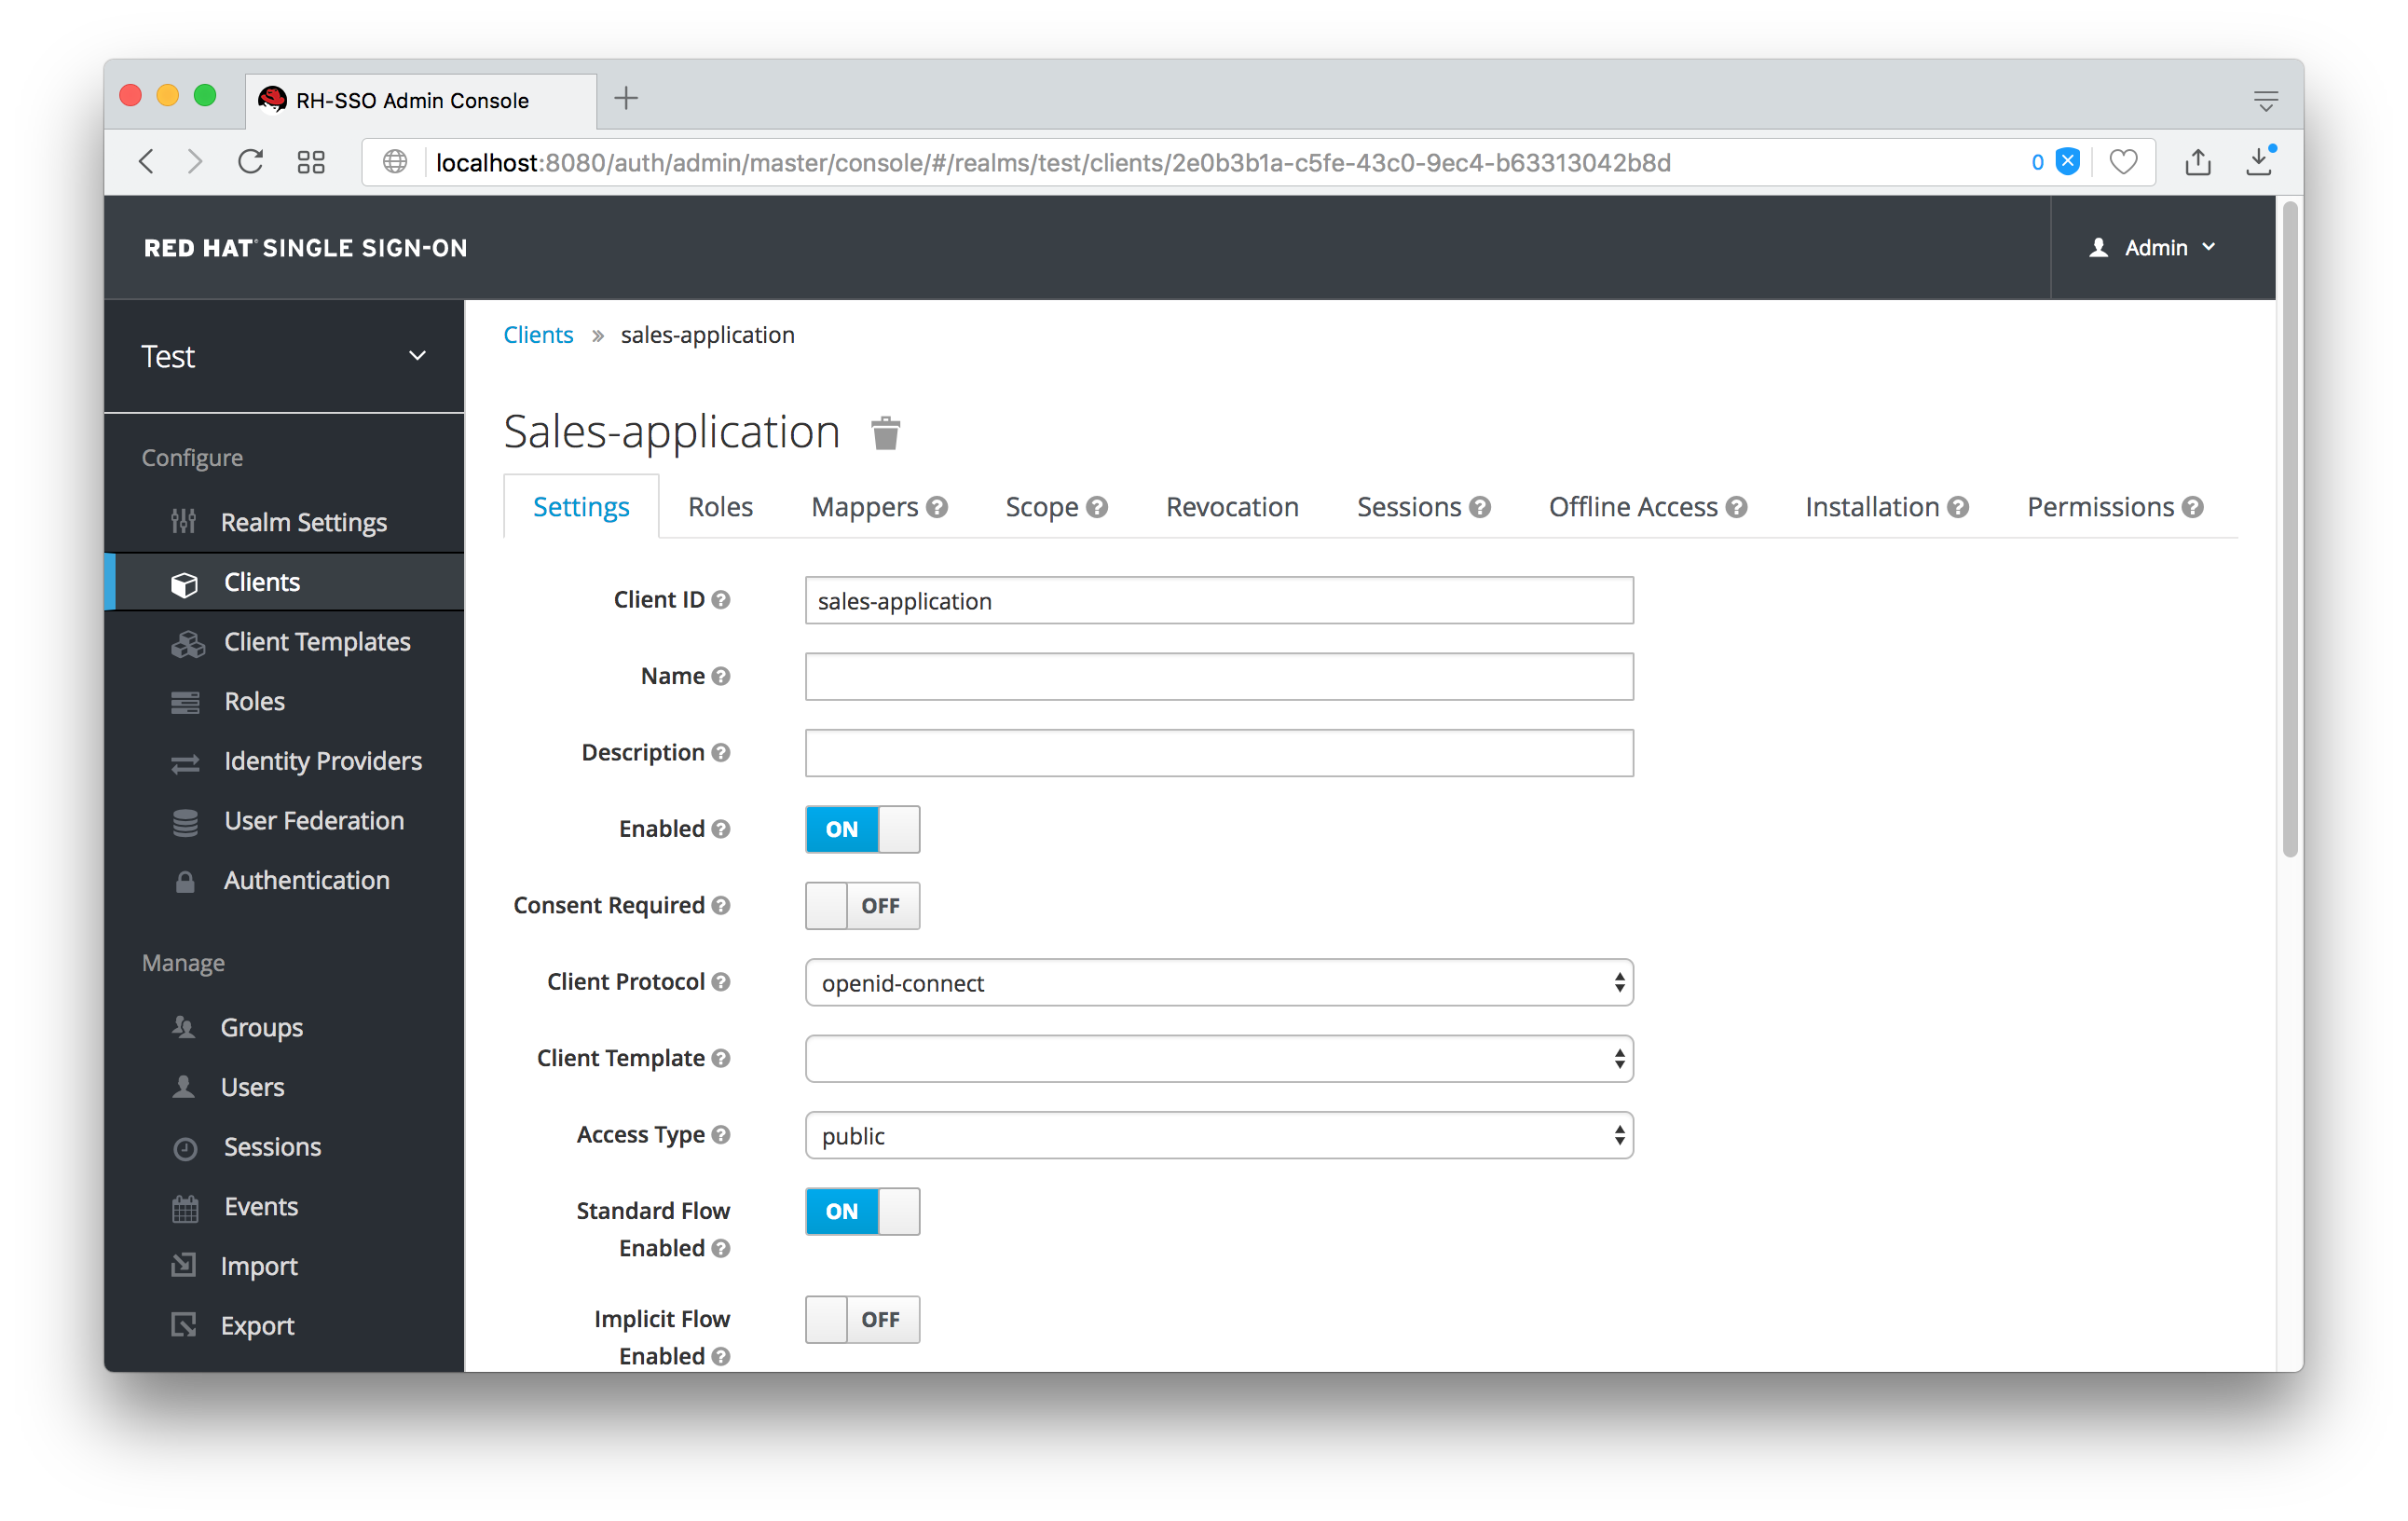The height and width of the screenshot is (1521, 2408).
Task: Click the Clients icon in sidebar
Action: [187, 582]
